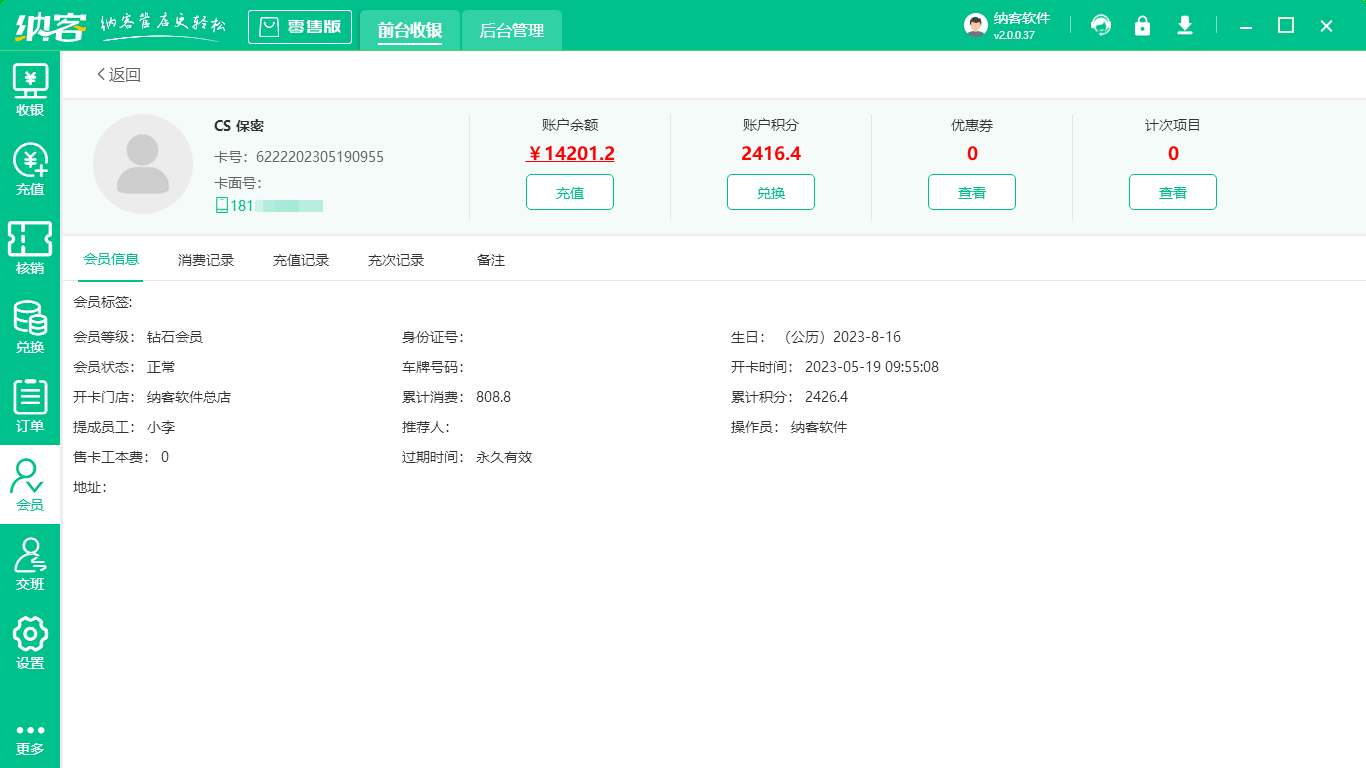
Task: Open the 交班 shift handover icon
Action: pyautogui.click(x=30, y=564)
